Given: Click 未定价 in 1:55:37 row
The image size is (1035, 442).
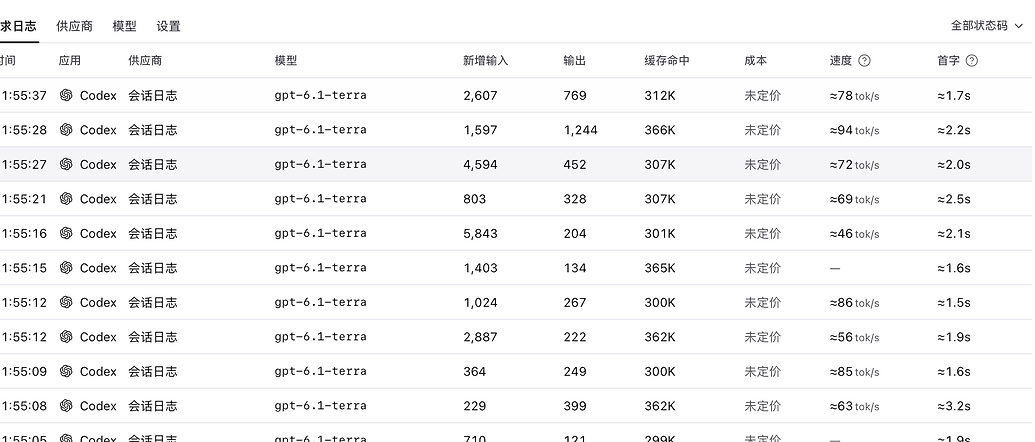Looking at the screenshot, I should click(x=762, y=96).
